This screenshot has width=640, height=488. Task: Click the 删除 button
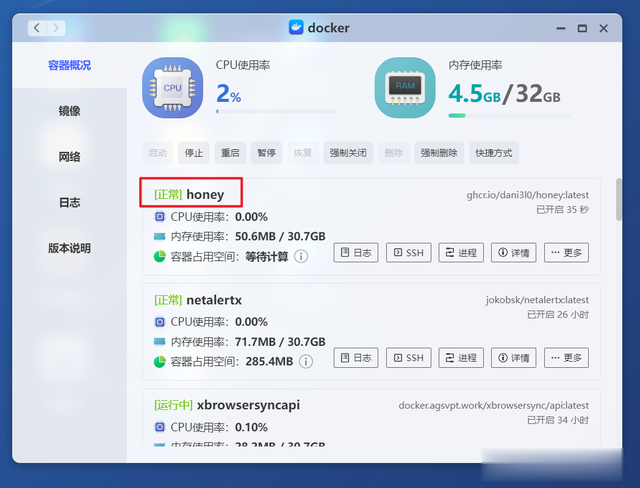click(394, 153)
